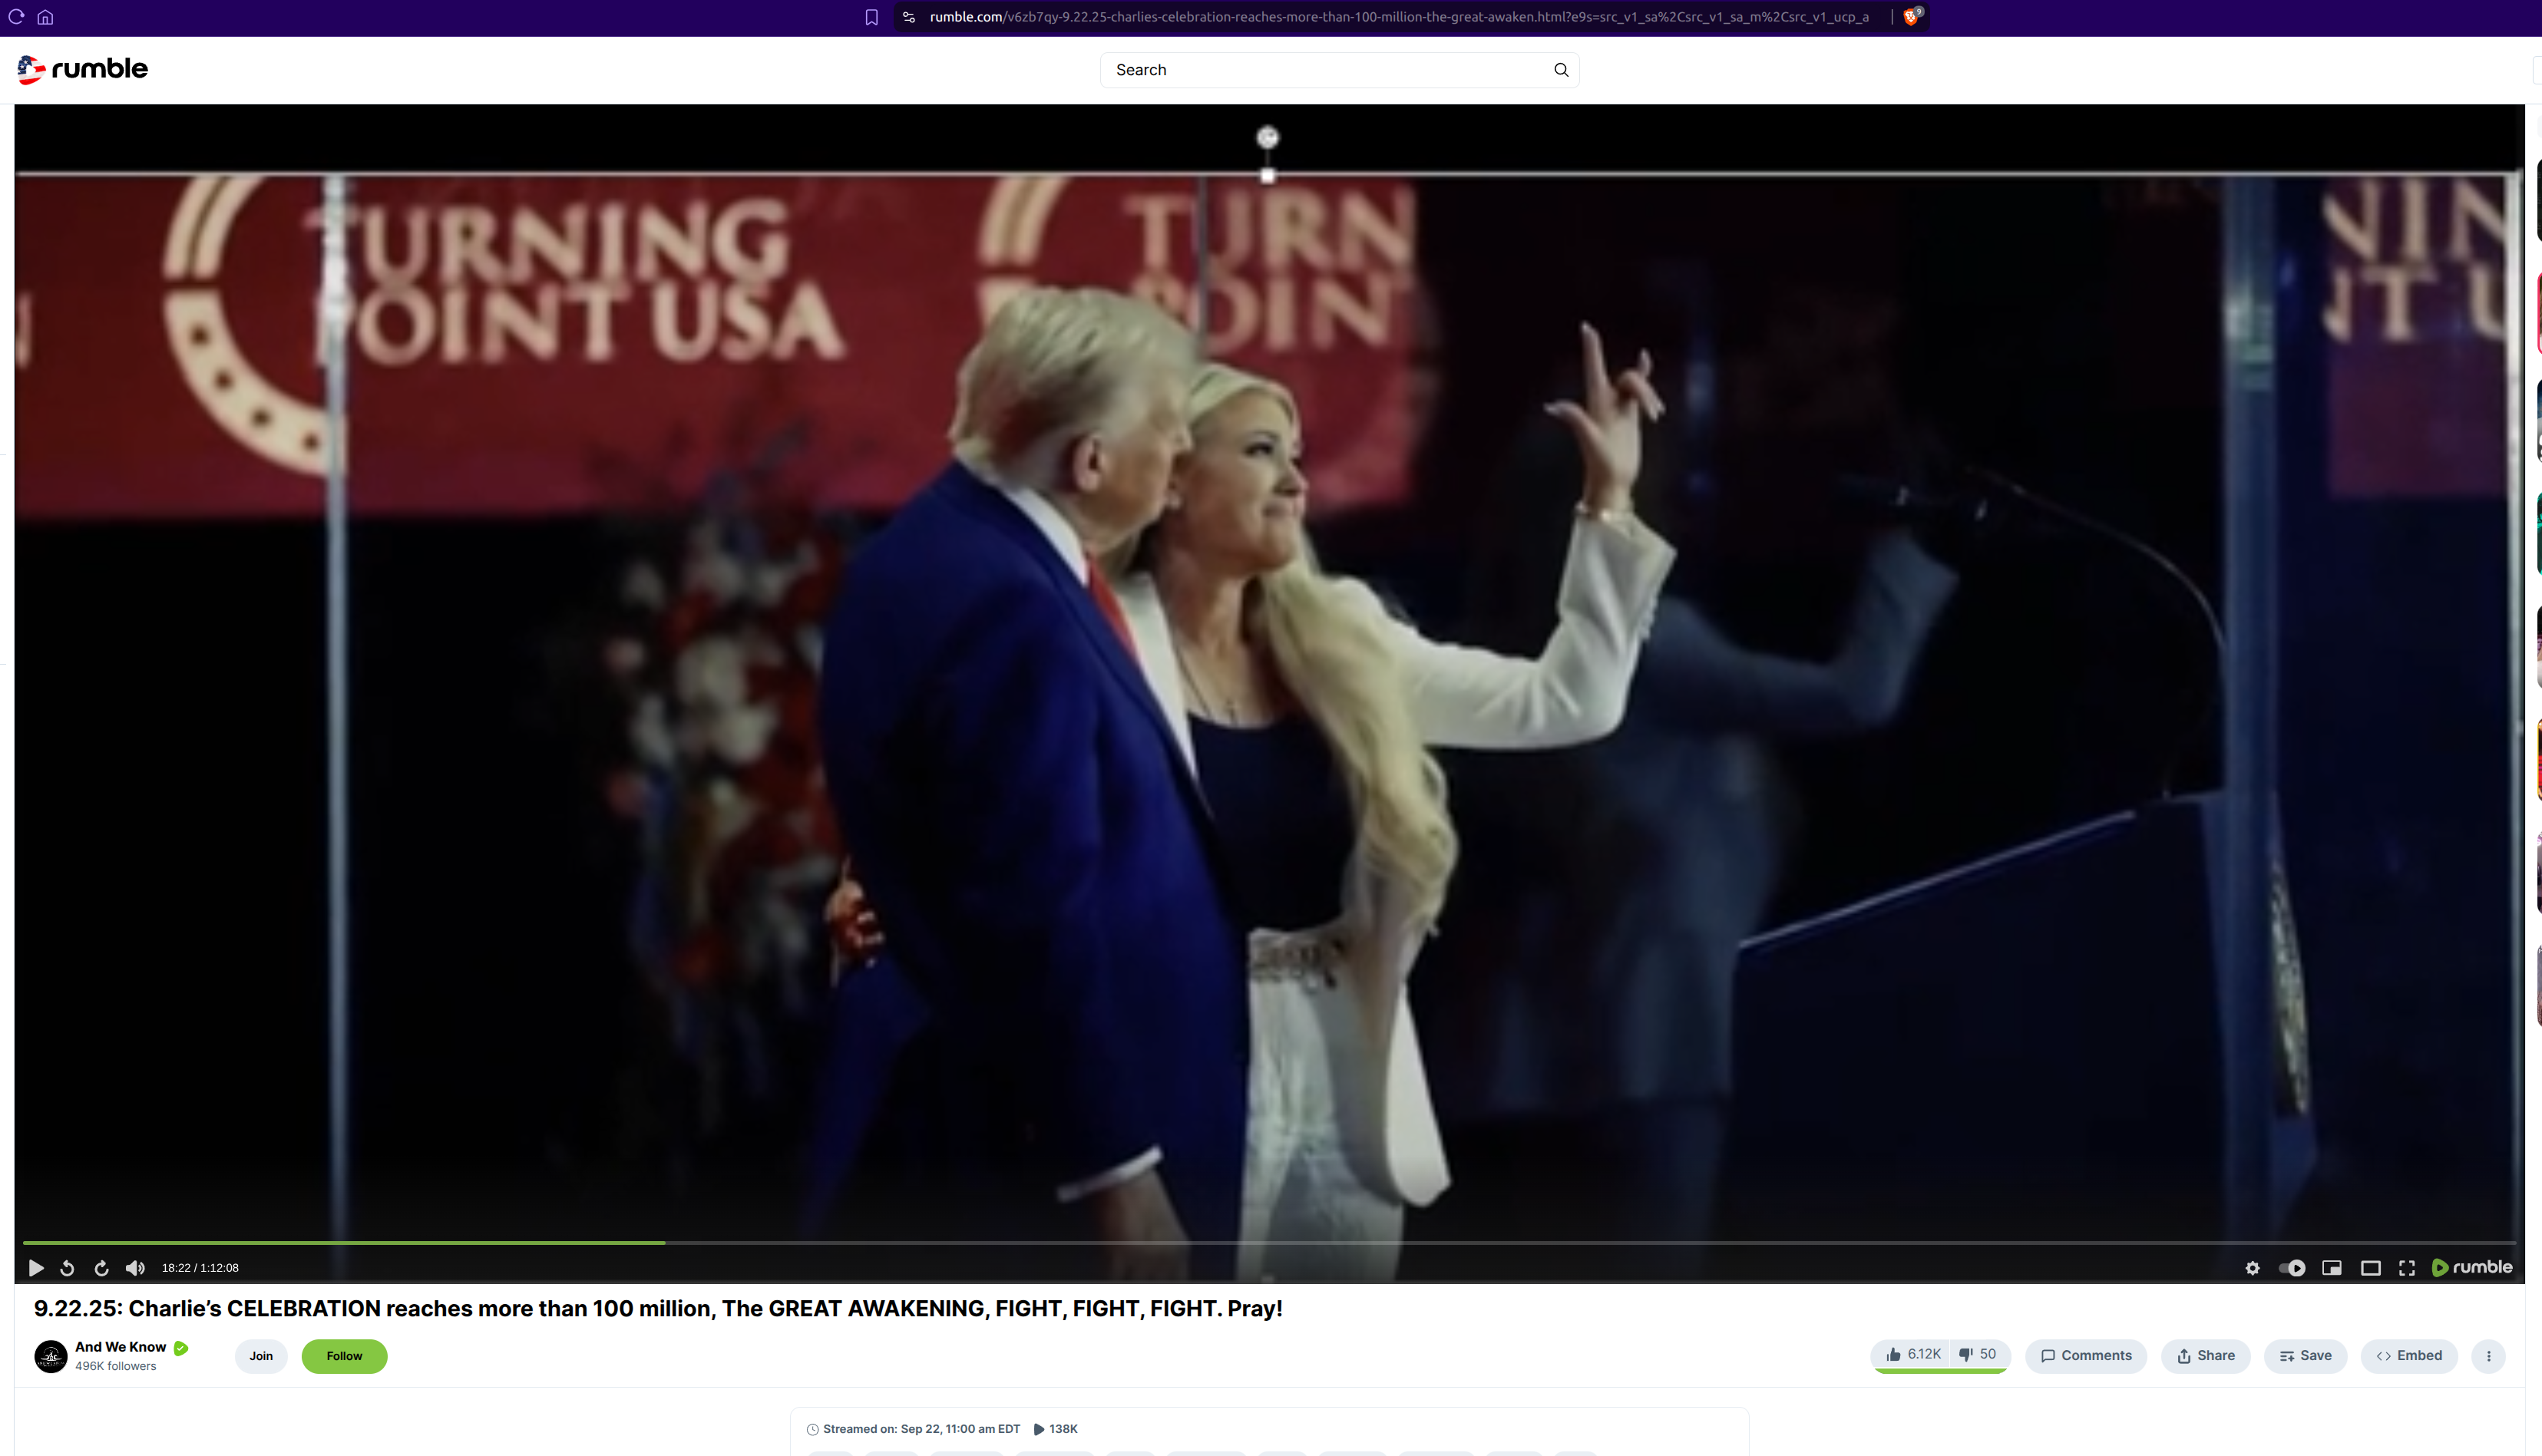This screenshot has width=2542, height=1456.
Task: Open the three-dot more options menu
Action: point(2488,1356)
